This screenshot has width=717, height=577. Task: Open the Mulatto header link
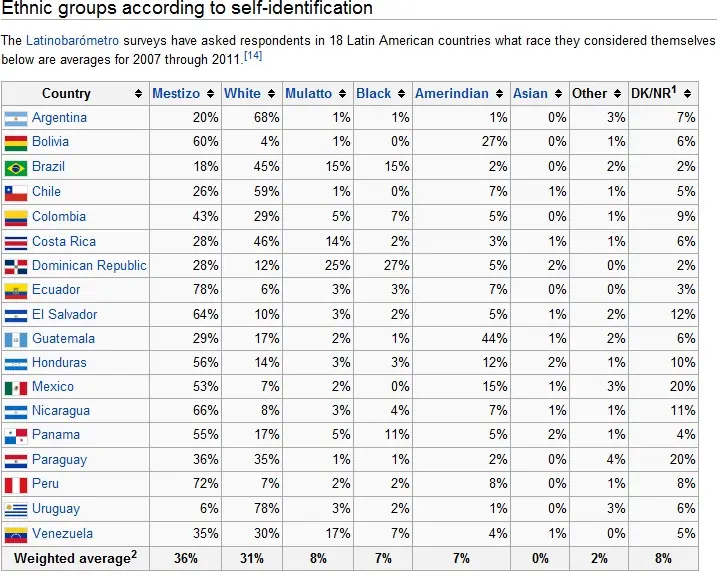[308, 93]
